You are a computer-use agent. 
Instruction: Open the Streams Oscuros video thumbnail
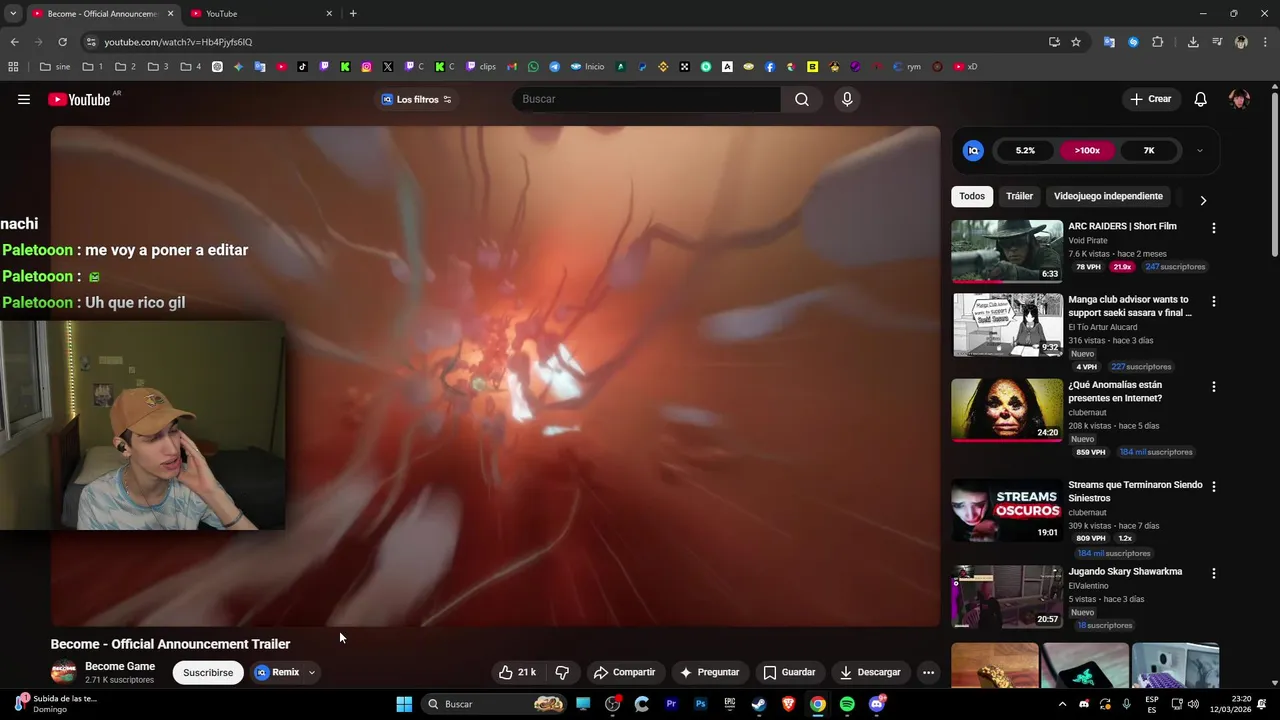[1007, 510]
